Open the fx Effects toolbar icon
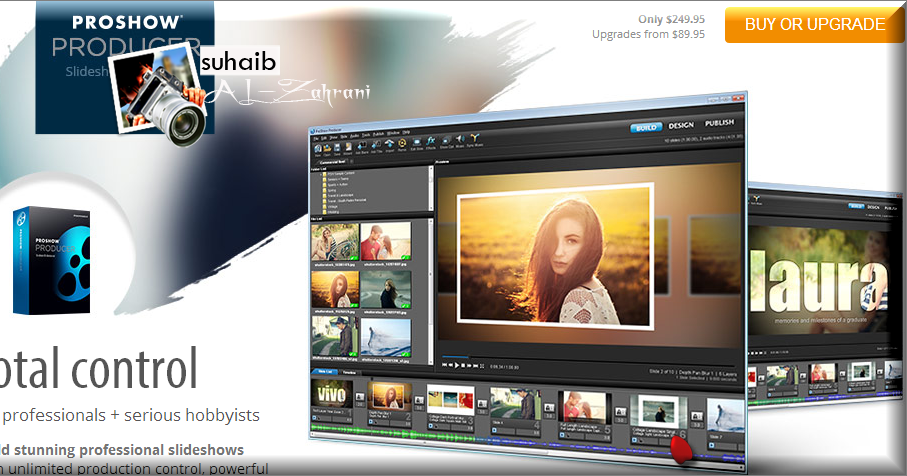 coord(431,141)
